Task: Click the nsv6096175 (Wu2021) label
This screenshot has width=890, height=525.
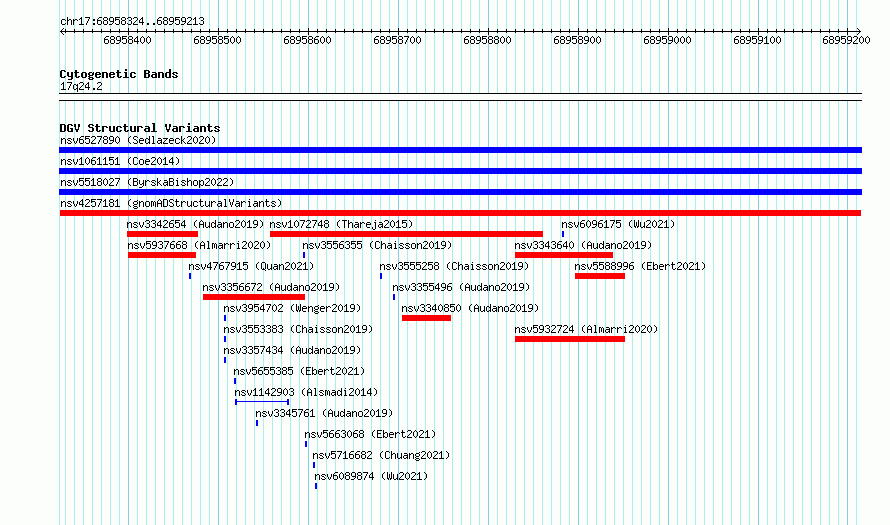Action: coord(618,224)
